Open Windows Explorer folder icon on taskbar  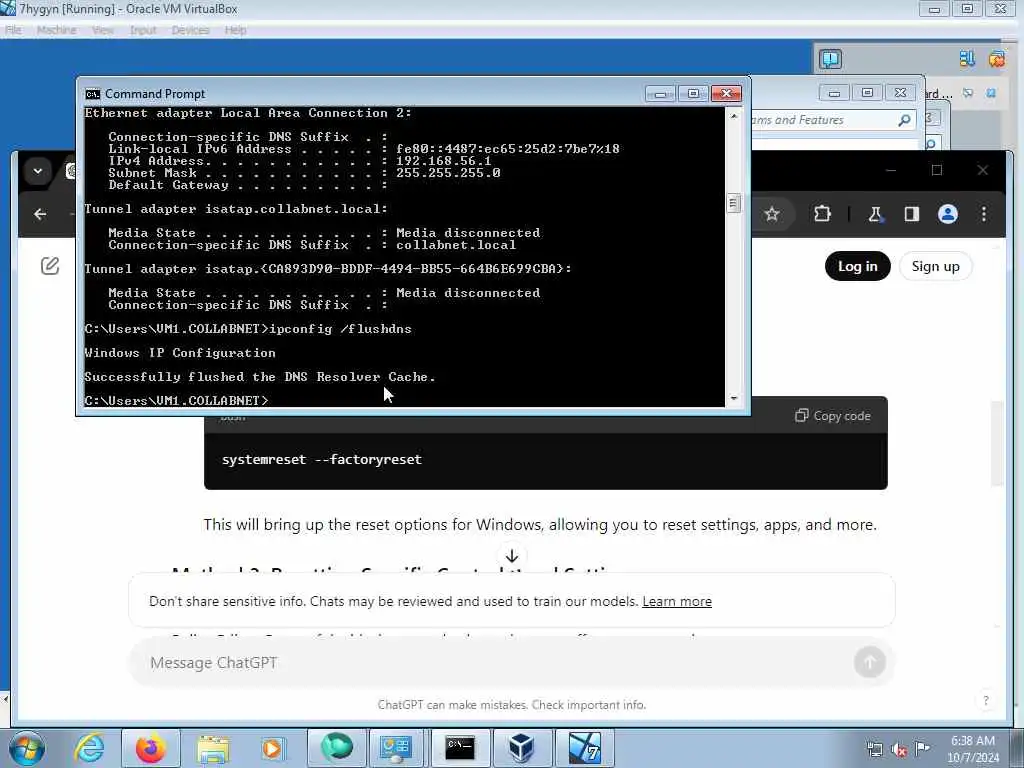[x=212, y=748]
